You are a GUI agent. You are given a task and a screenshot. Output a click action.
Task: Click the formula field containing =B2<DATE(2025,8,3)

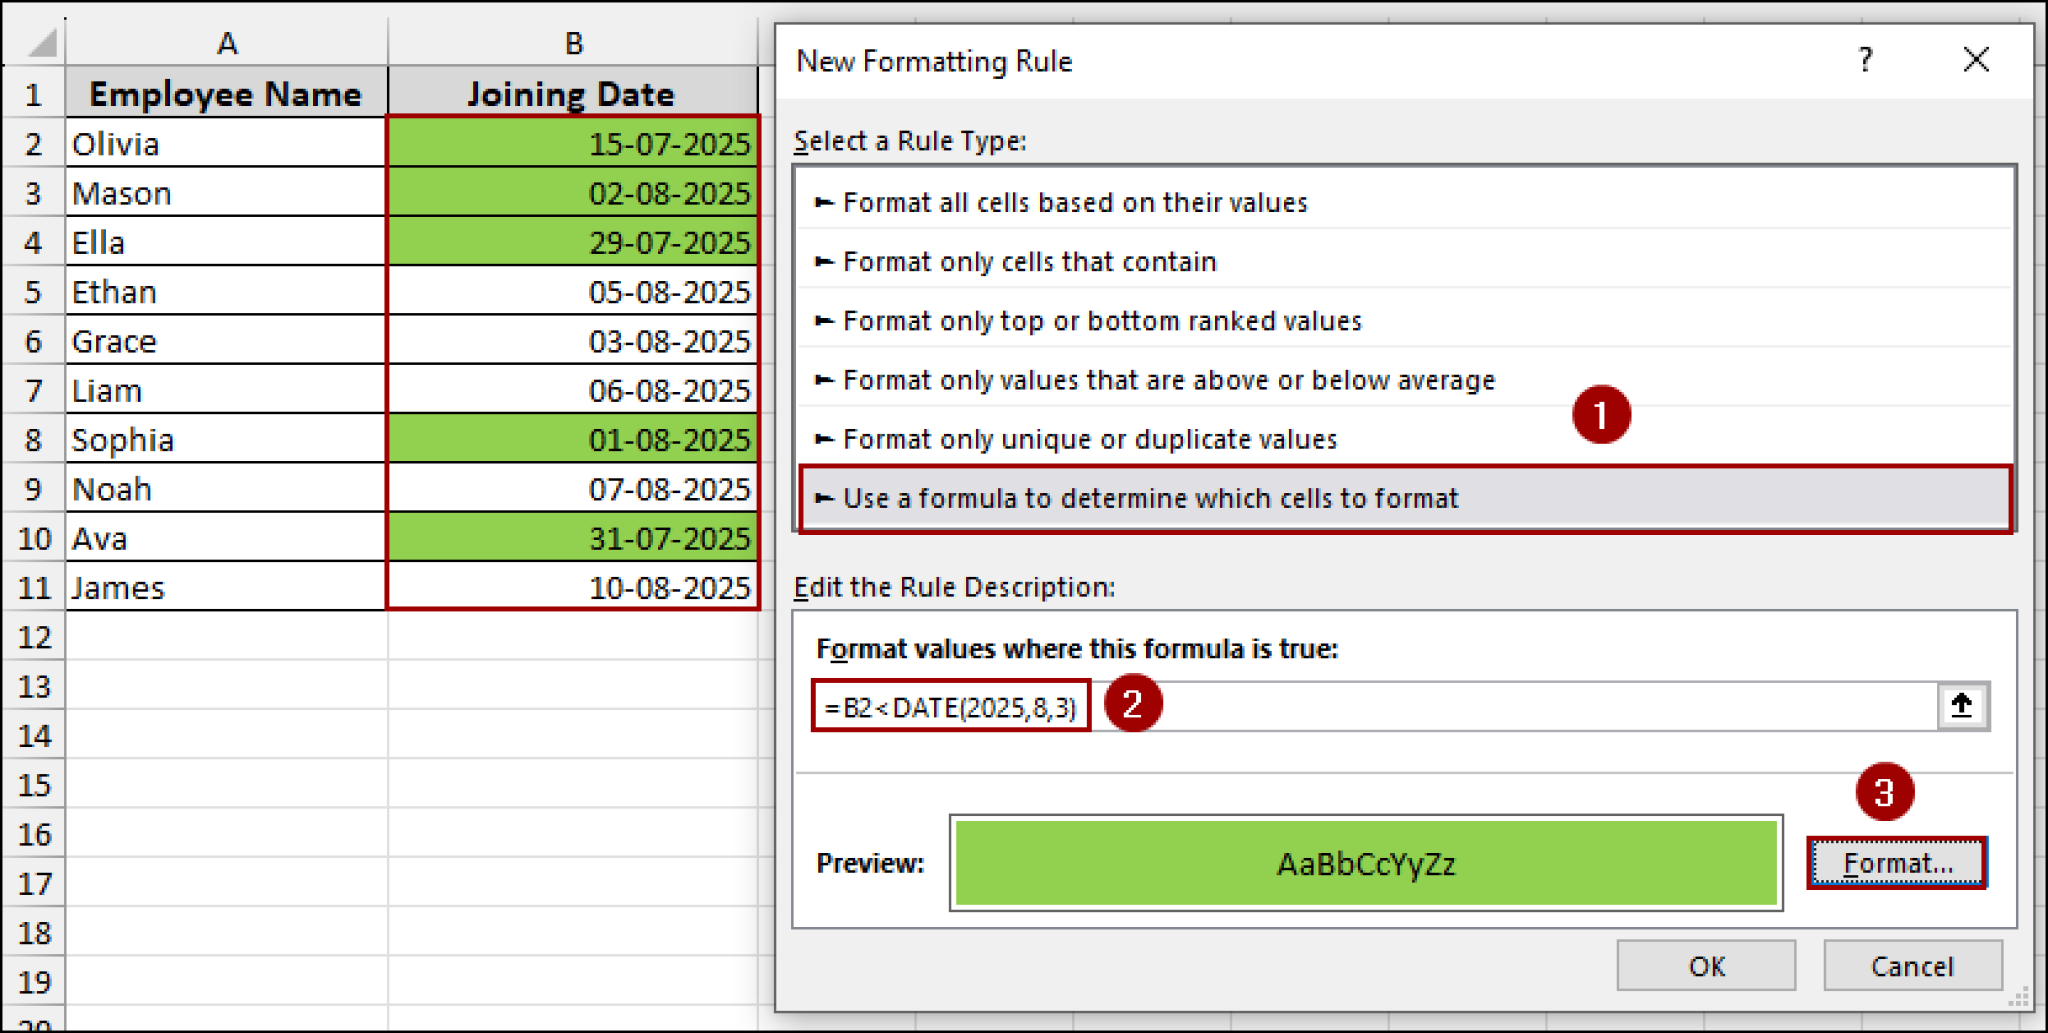pos(948,705)
